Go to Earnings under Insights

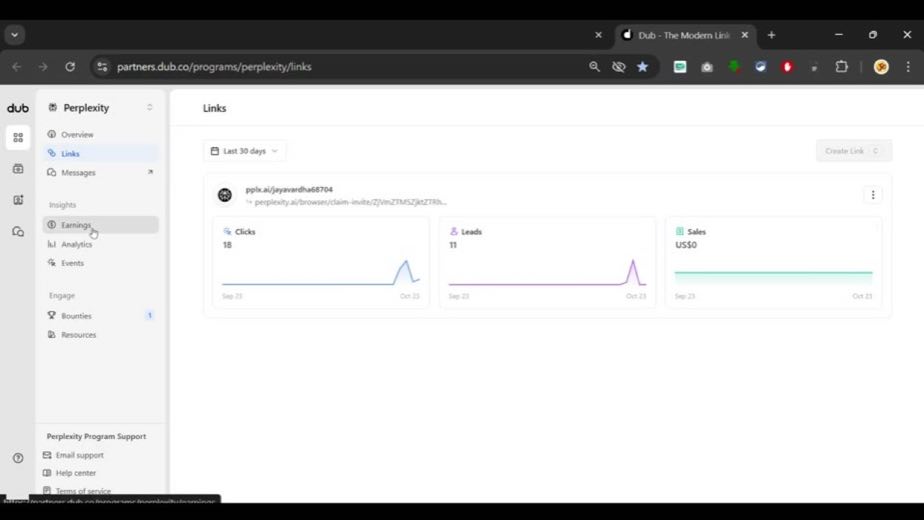[x=100, y=225]
